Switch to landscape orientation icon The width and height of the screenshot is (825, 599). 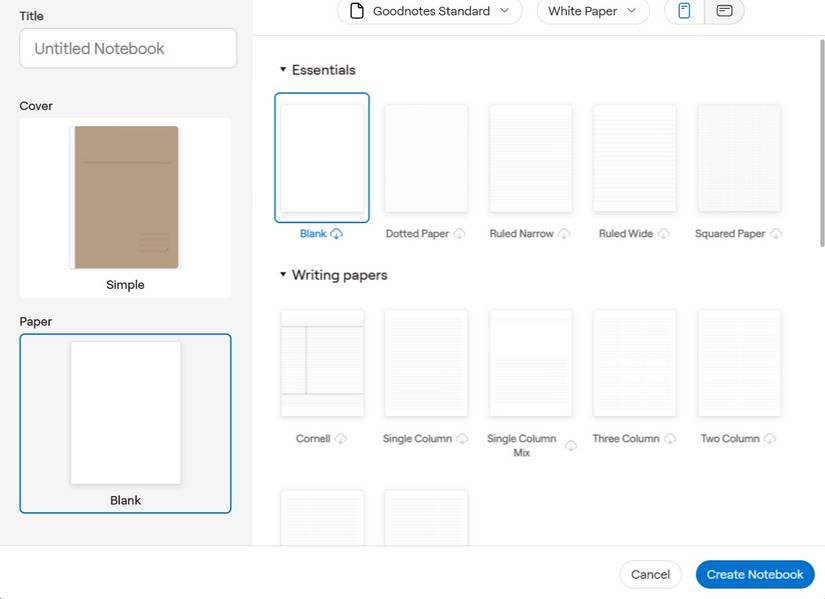click(x=723, y=12)
